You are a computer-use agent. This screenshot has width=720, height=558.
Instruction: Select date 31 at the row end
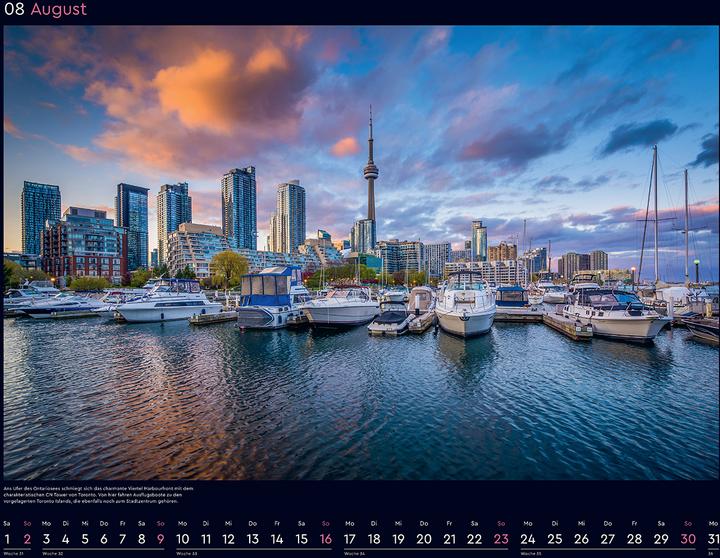(712, 539)
